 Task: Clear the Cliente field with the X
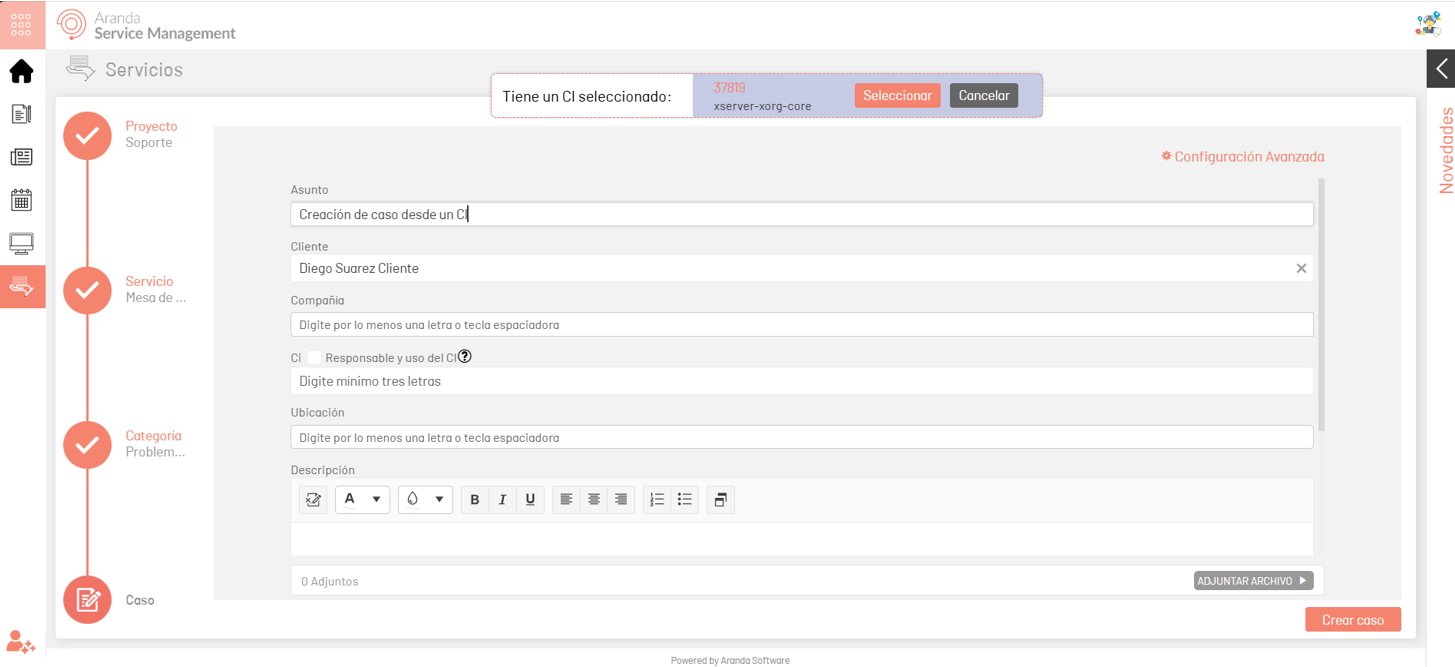point(1301,268)
